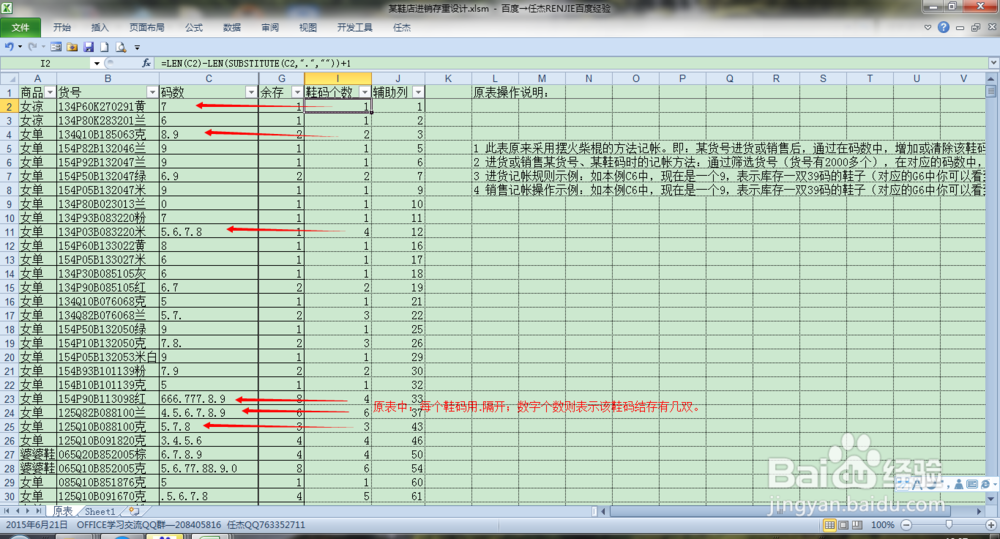
Task: Open the 插入 Insert ribbon tab
Action: coord(100,27)
